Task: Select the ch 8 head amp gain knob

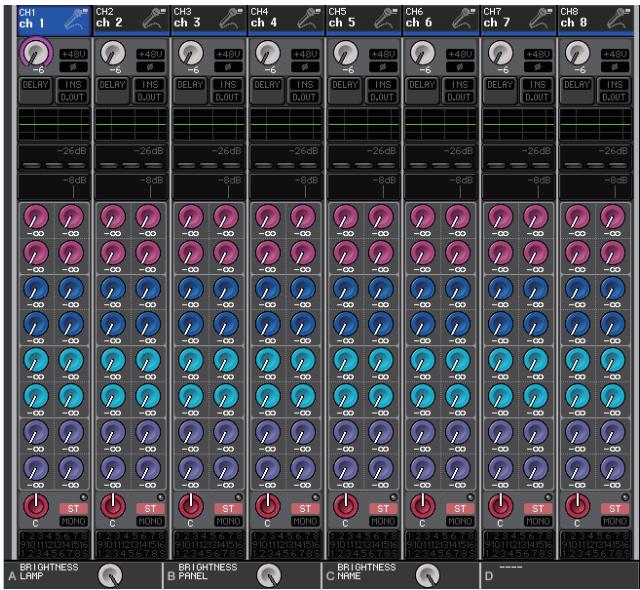Action: (577, 52)
